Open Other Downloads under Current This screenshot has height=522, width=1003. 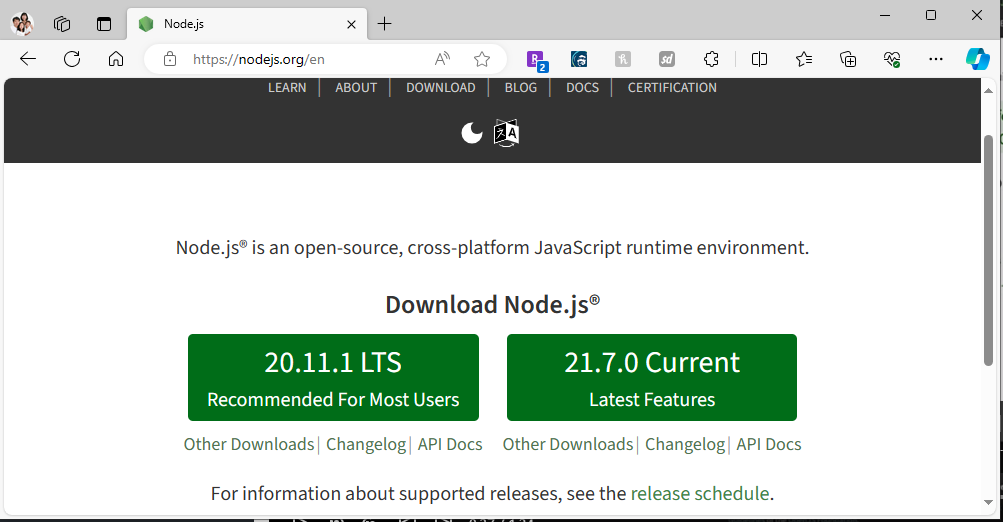[x=567, y=444]
